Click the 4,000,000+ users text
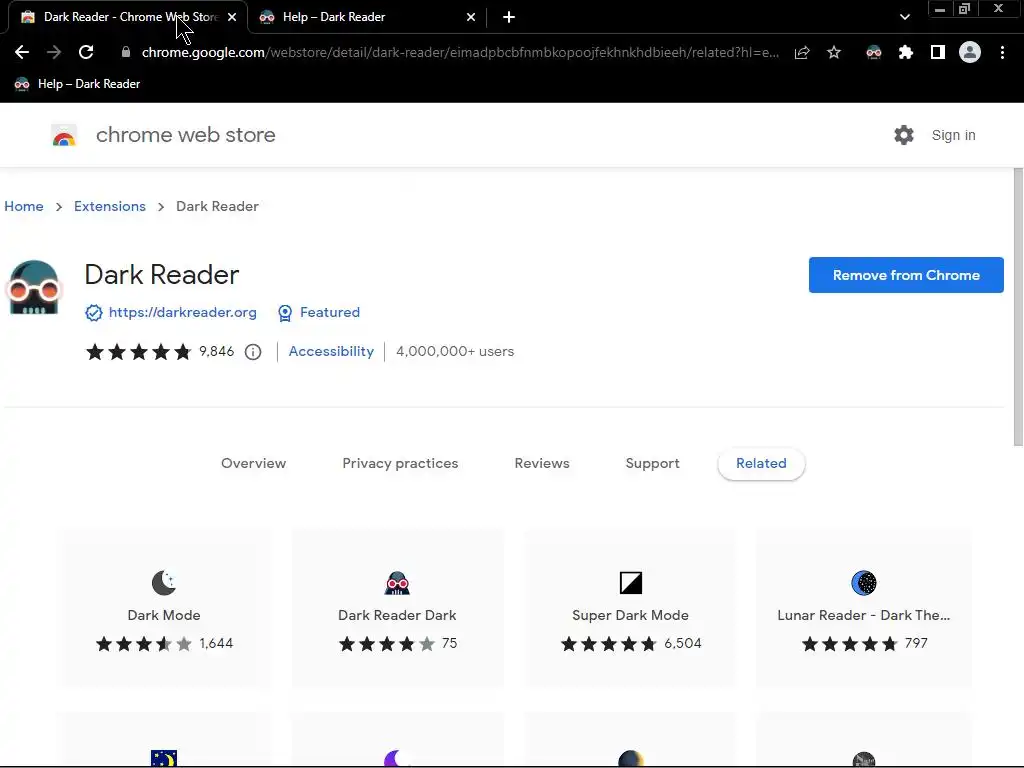 tap(455, 351)
